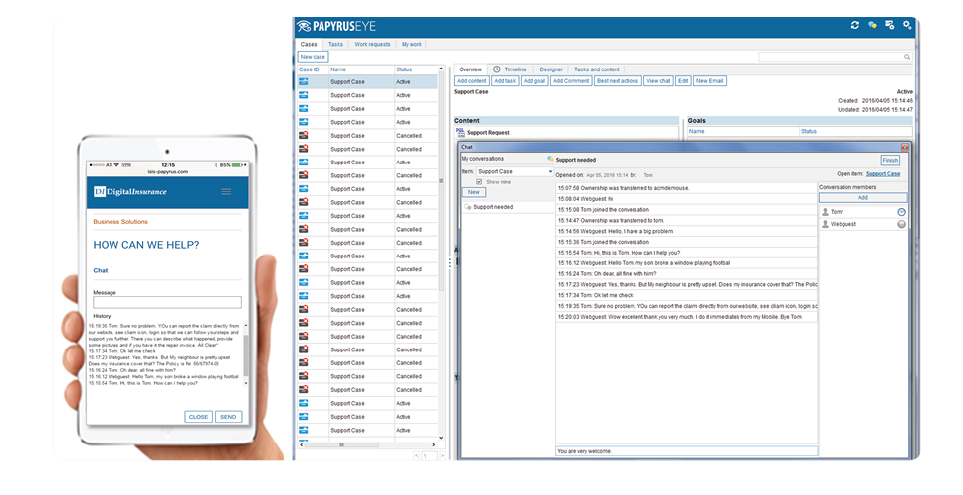963x495 pixels.
Task: Toggle the Show mine checkbox
Action: (x=479, y=181)
